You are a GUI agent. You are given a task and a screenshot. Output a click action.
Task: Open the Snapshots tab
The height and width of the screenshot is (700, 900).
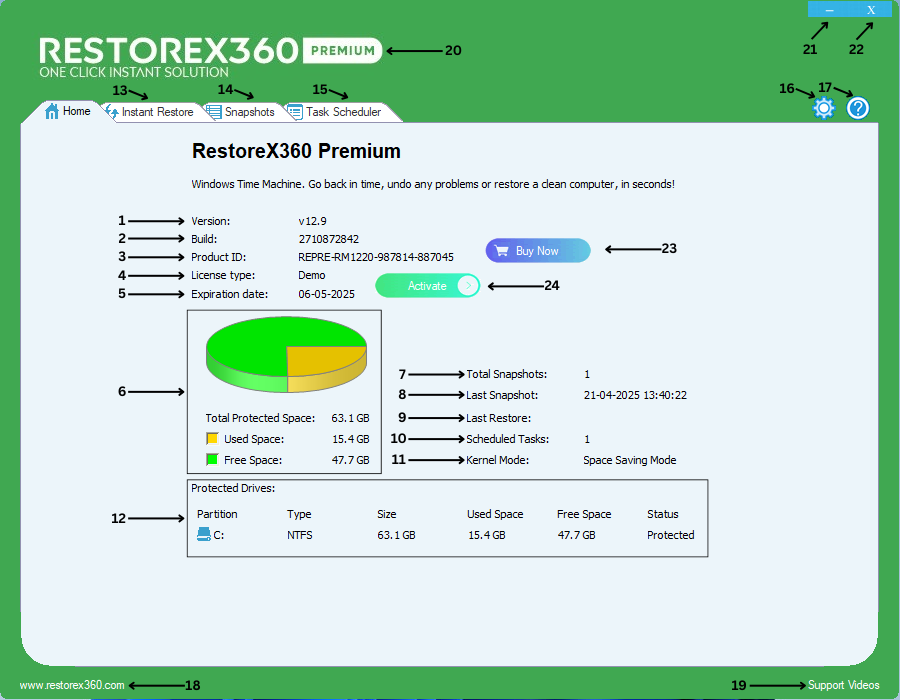[241, 112]
